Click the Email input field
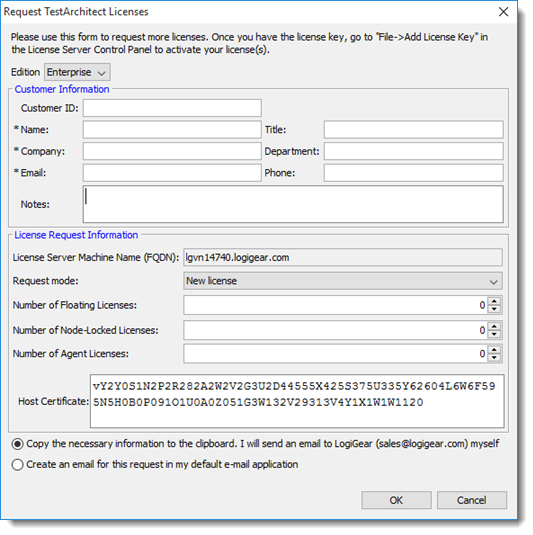This screenshot has width=533, height=535. tap(172, 173)
